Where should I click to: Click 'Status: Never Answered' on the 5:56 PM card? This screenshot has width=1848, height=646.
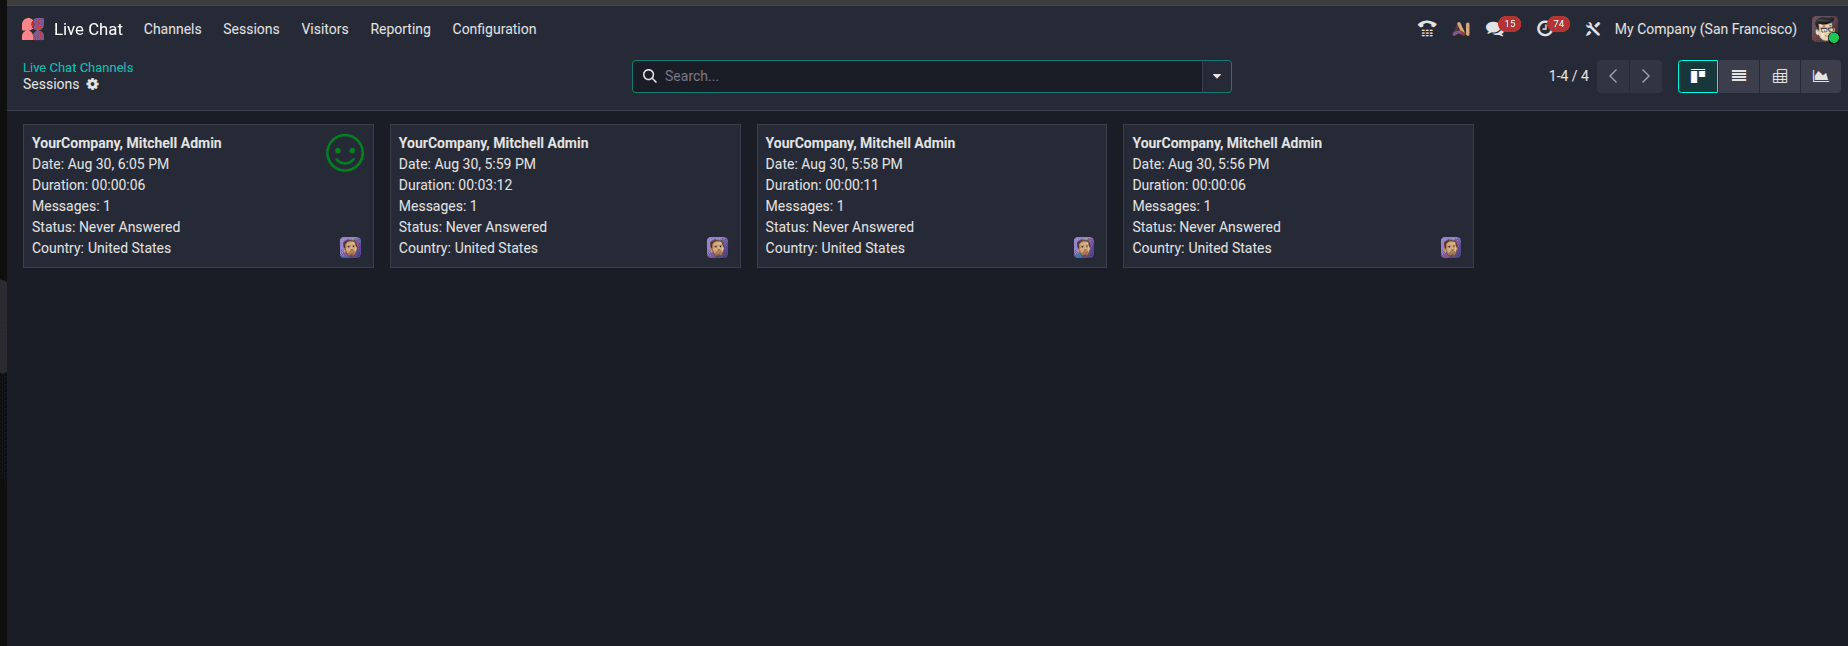[x=1206, y=227]
